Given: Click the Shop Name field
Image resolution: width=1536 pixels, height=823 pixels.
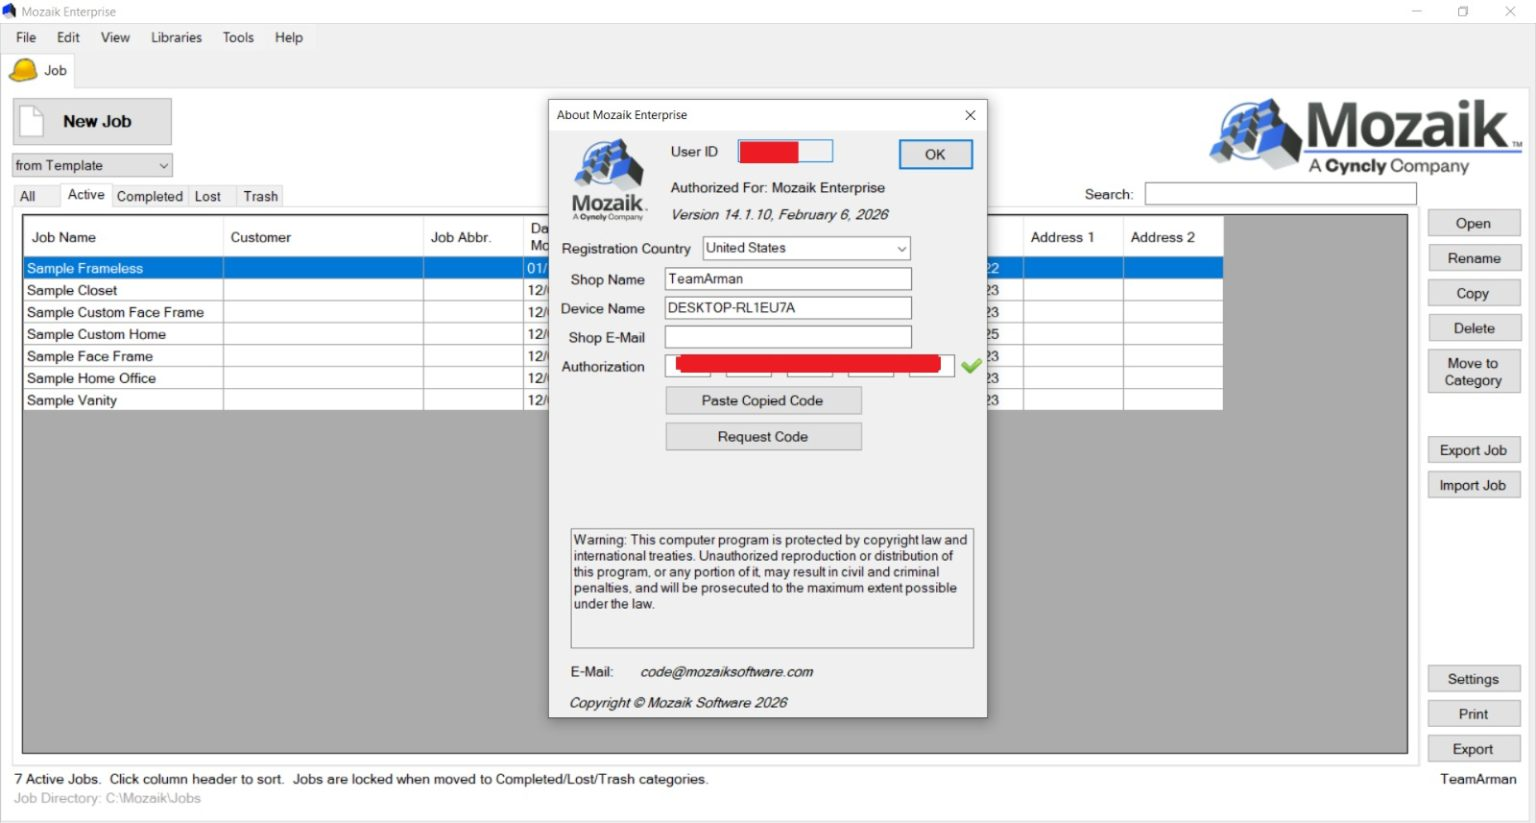Looking at the screenshot, I should [x=788, y=279].
